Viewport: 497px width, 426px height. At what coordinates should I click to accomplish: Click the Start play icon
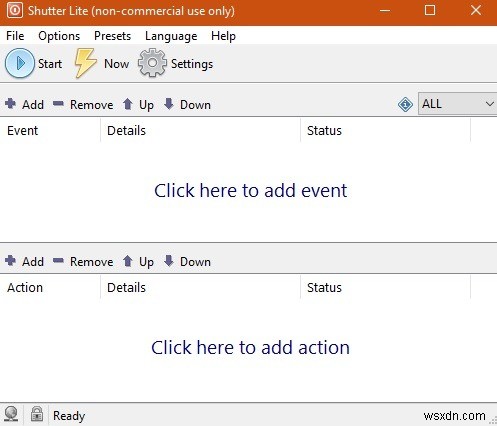[20, 63]
